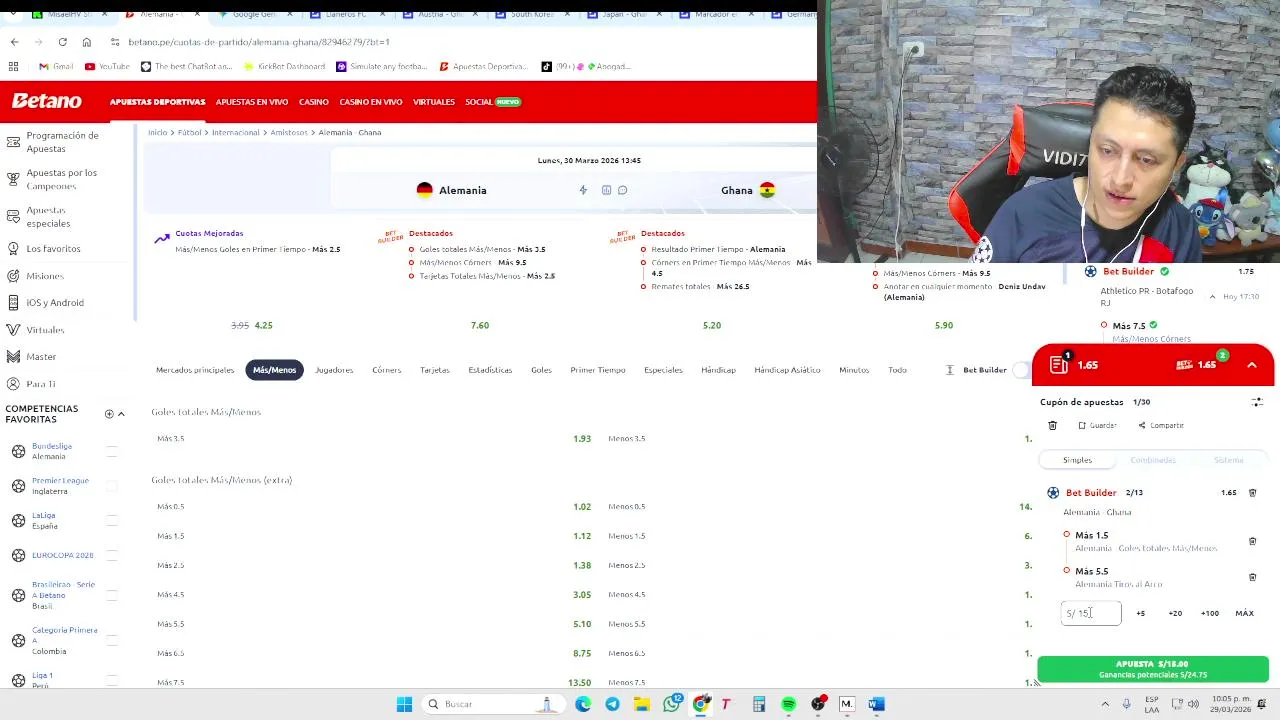1280x720 pixels.
Task: Place the bet with the green APUESTA button
Action: 1152,669
